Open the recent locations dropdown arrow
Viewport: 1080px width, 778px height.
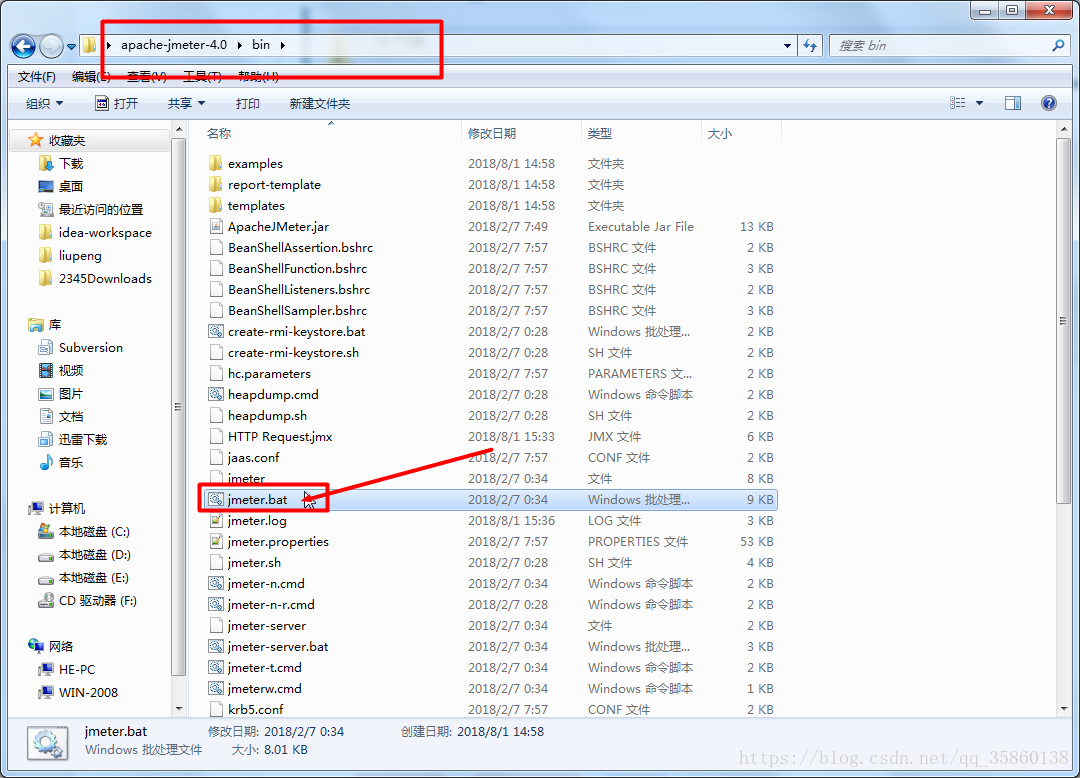tap(71, 47)
